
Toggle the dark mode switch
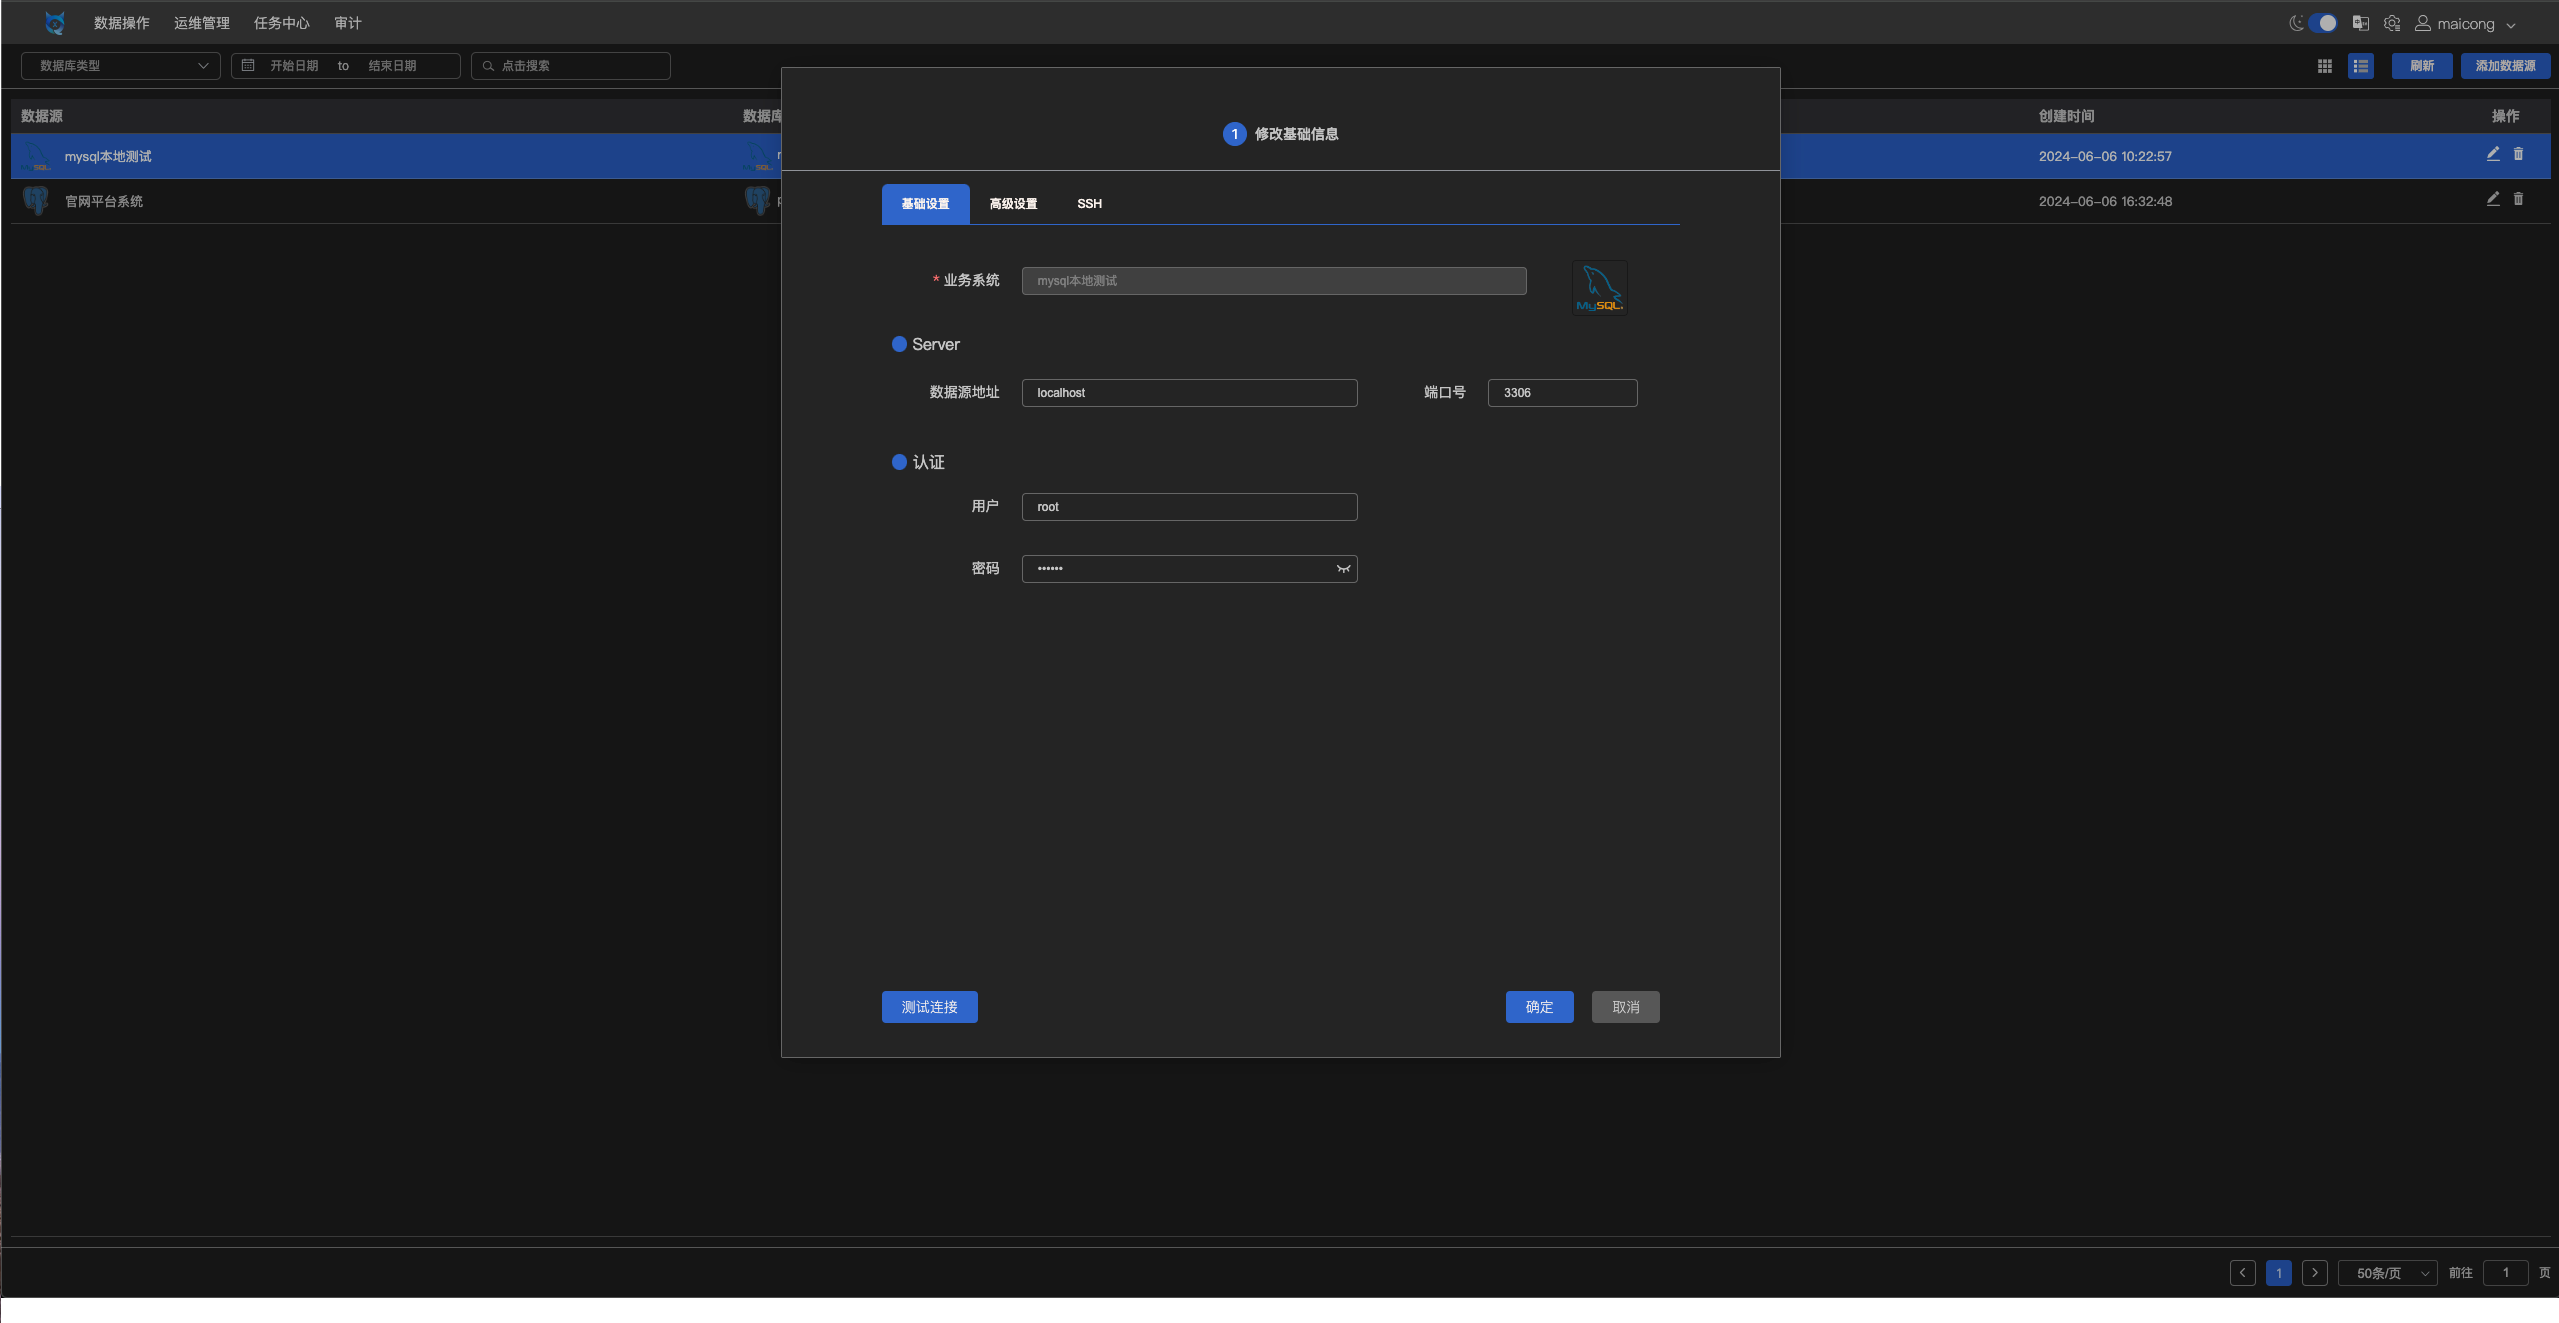pyautogui.click(x=2322, y=23)
